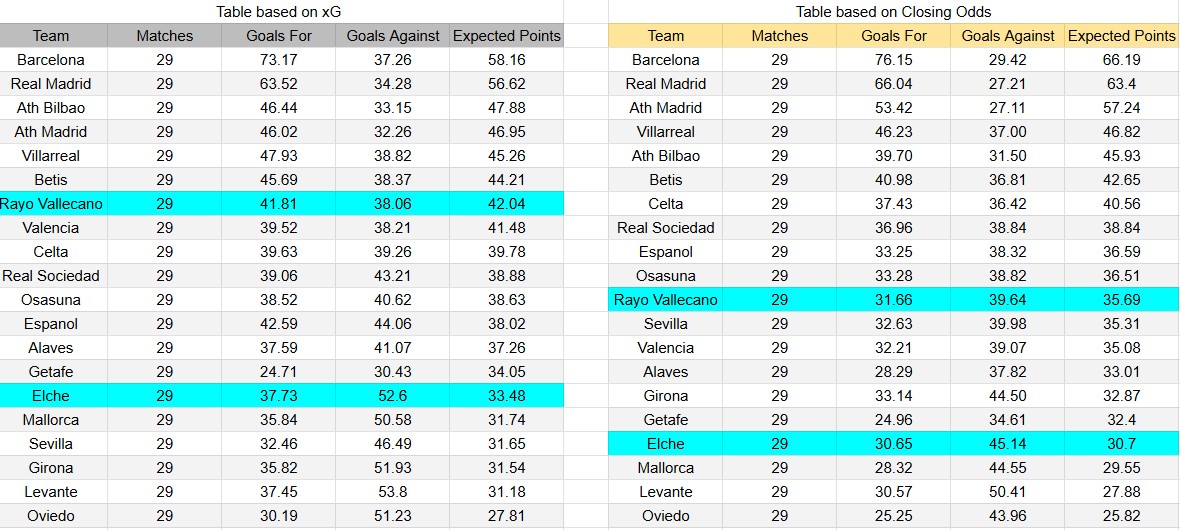This screenshot has height=530, width=1180.
Task: Click Goals Against header in the xG table
Action: [x=393, y=36]
